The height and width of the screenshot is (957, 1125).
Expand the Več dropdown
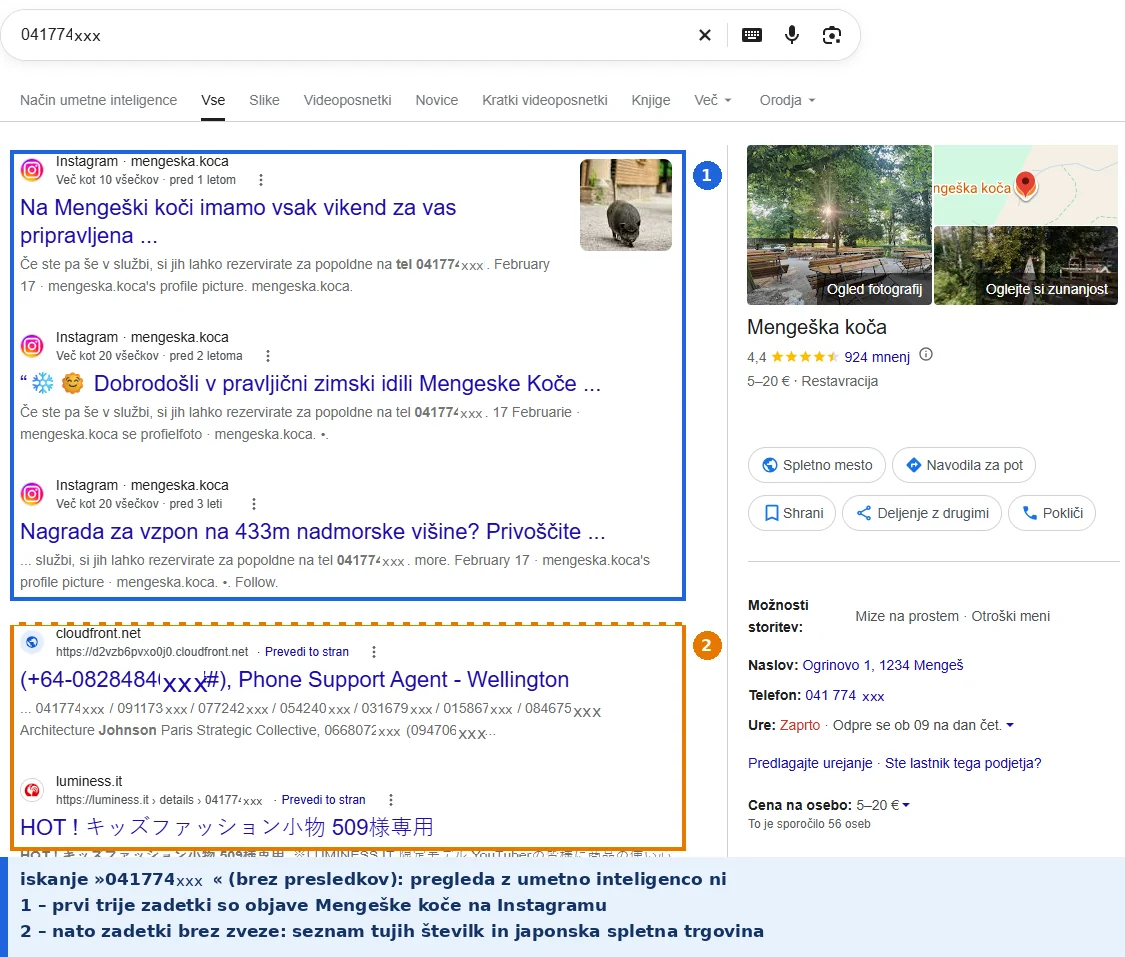(x=712, y=100)
